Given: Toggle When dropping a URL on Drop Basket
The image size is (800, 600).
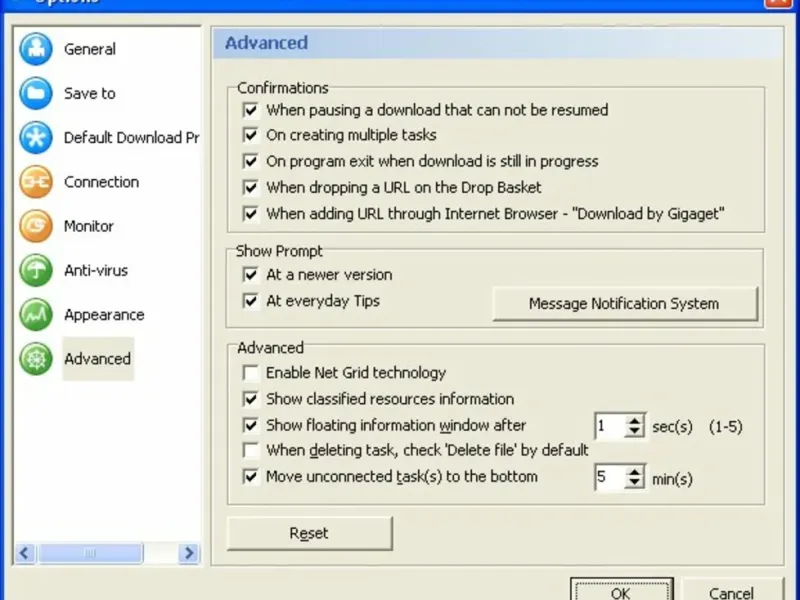Looking at the screenshot, I should pos(251,188).
